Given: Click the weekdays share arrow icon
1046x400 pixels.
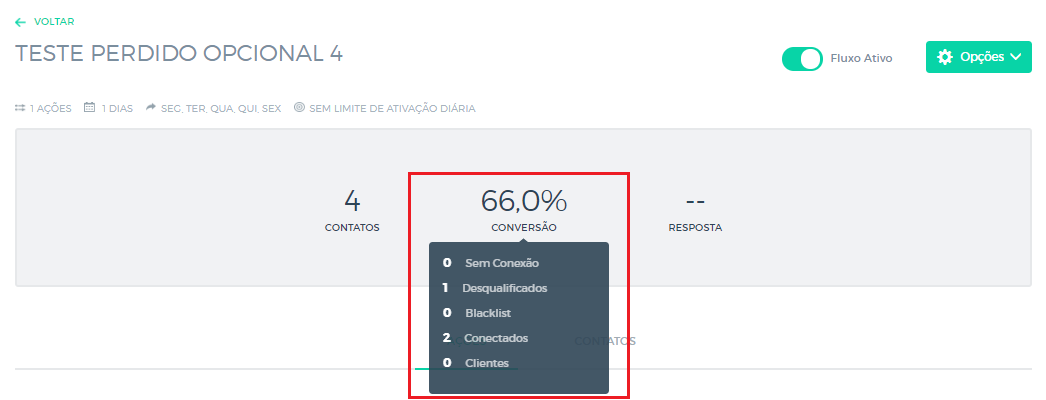Looking at the screenshot, I should pyautogui.click(x=151, y=108).
